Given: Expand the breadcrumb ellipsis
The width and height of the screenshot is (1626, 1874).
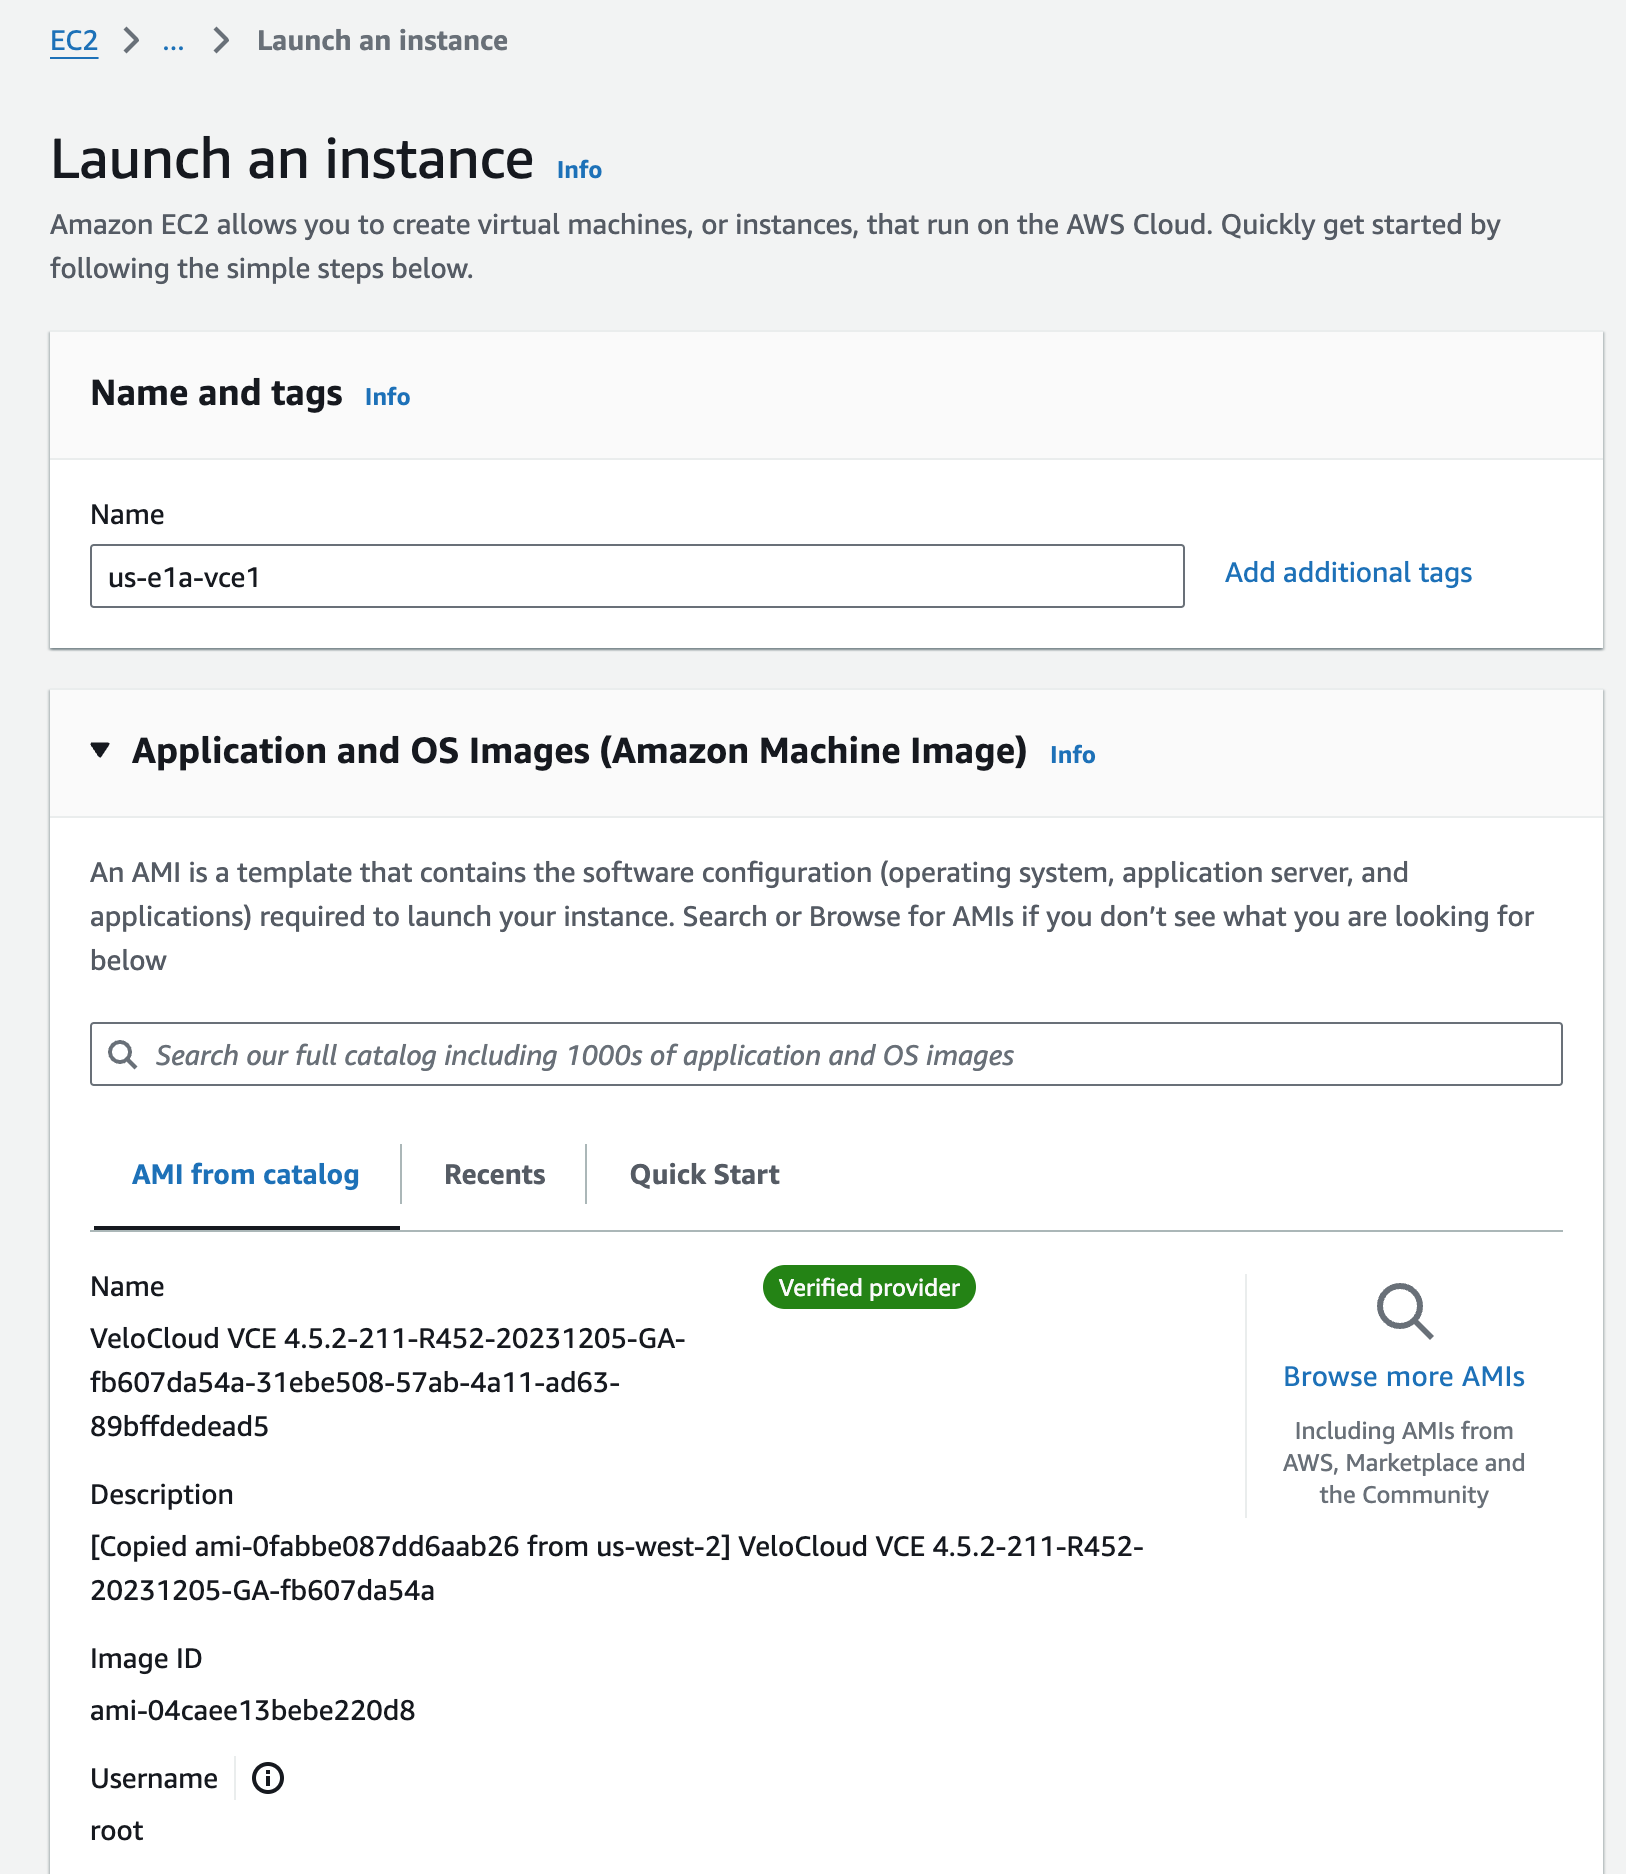Looking at the screenshot, I should (x=173, y=41).
